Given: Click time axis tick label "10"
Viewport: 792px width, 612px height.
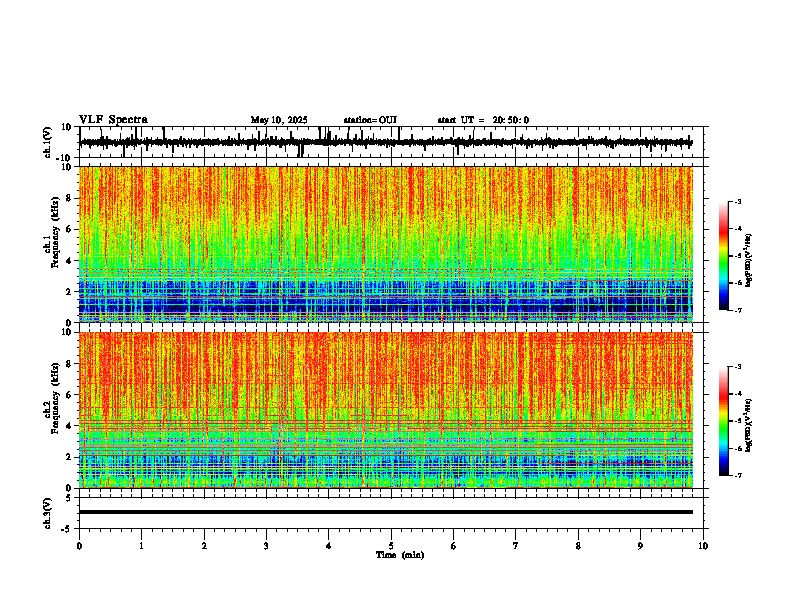Looking at the screenshot, I should (x=703, y=546).
